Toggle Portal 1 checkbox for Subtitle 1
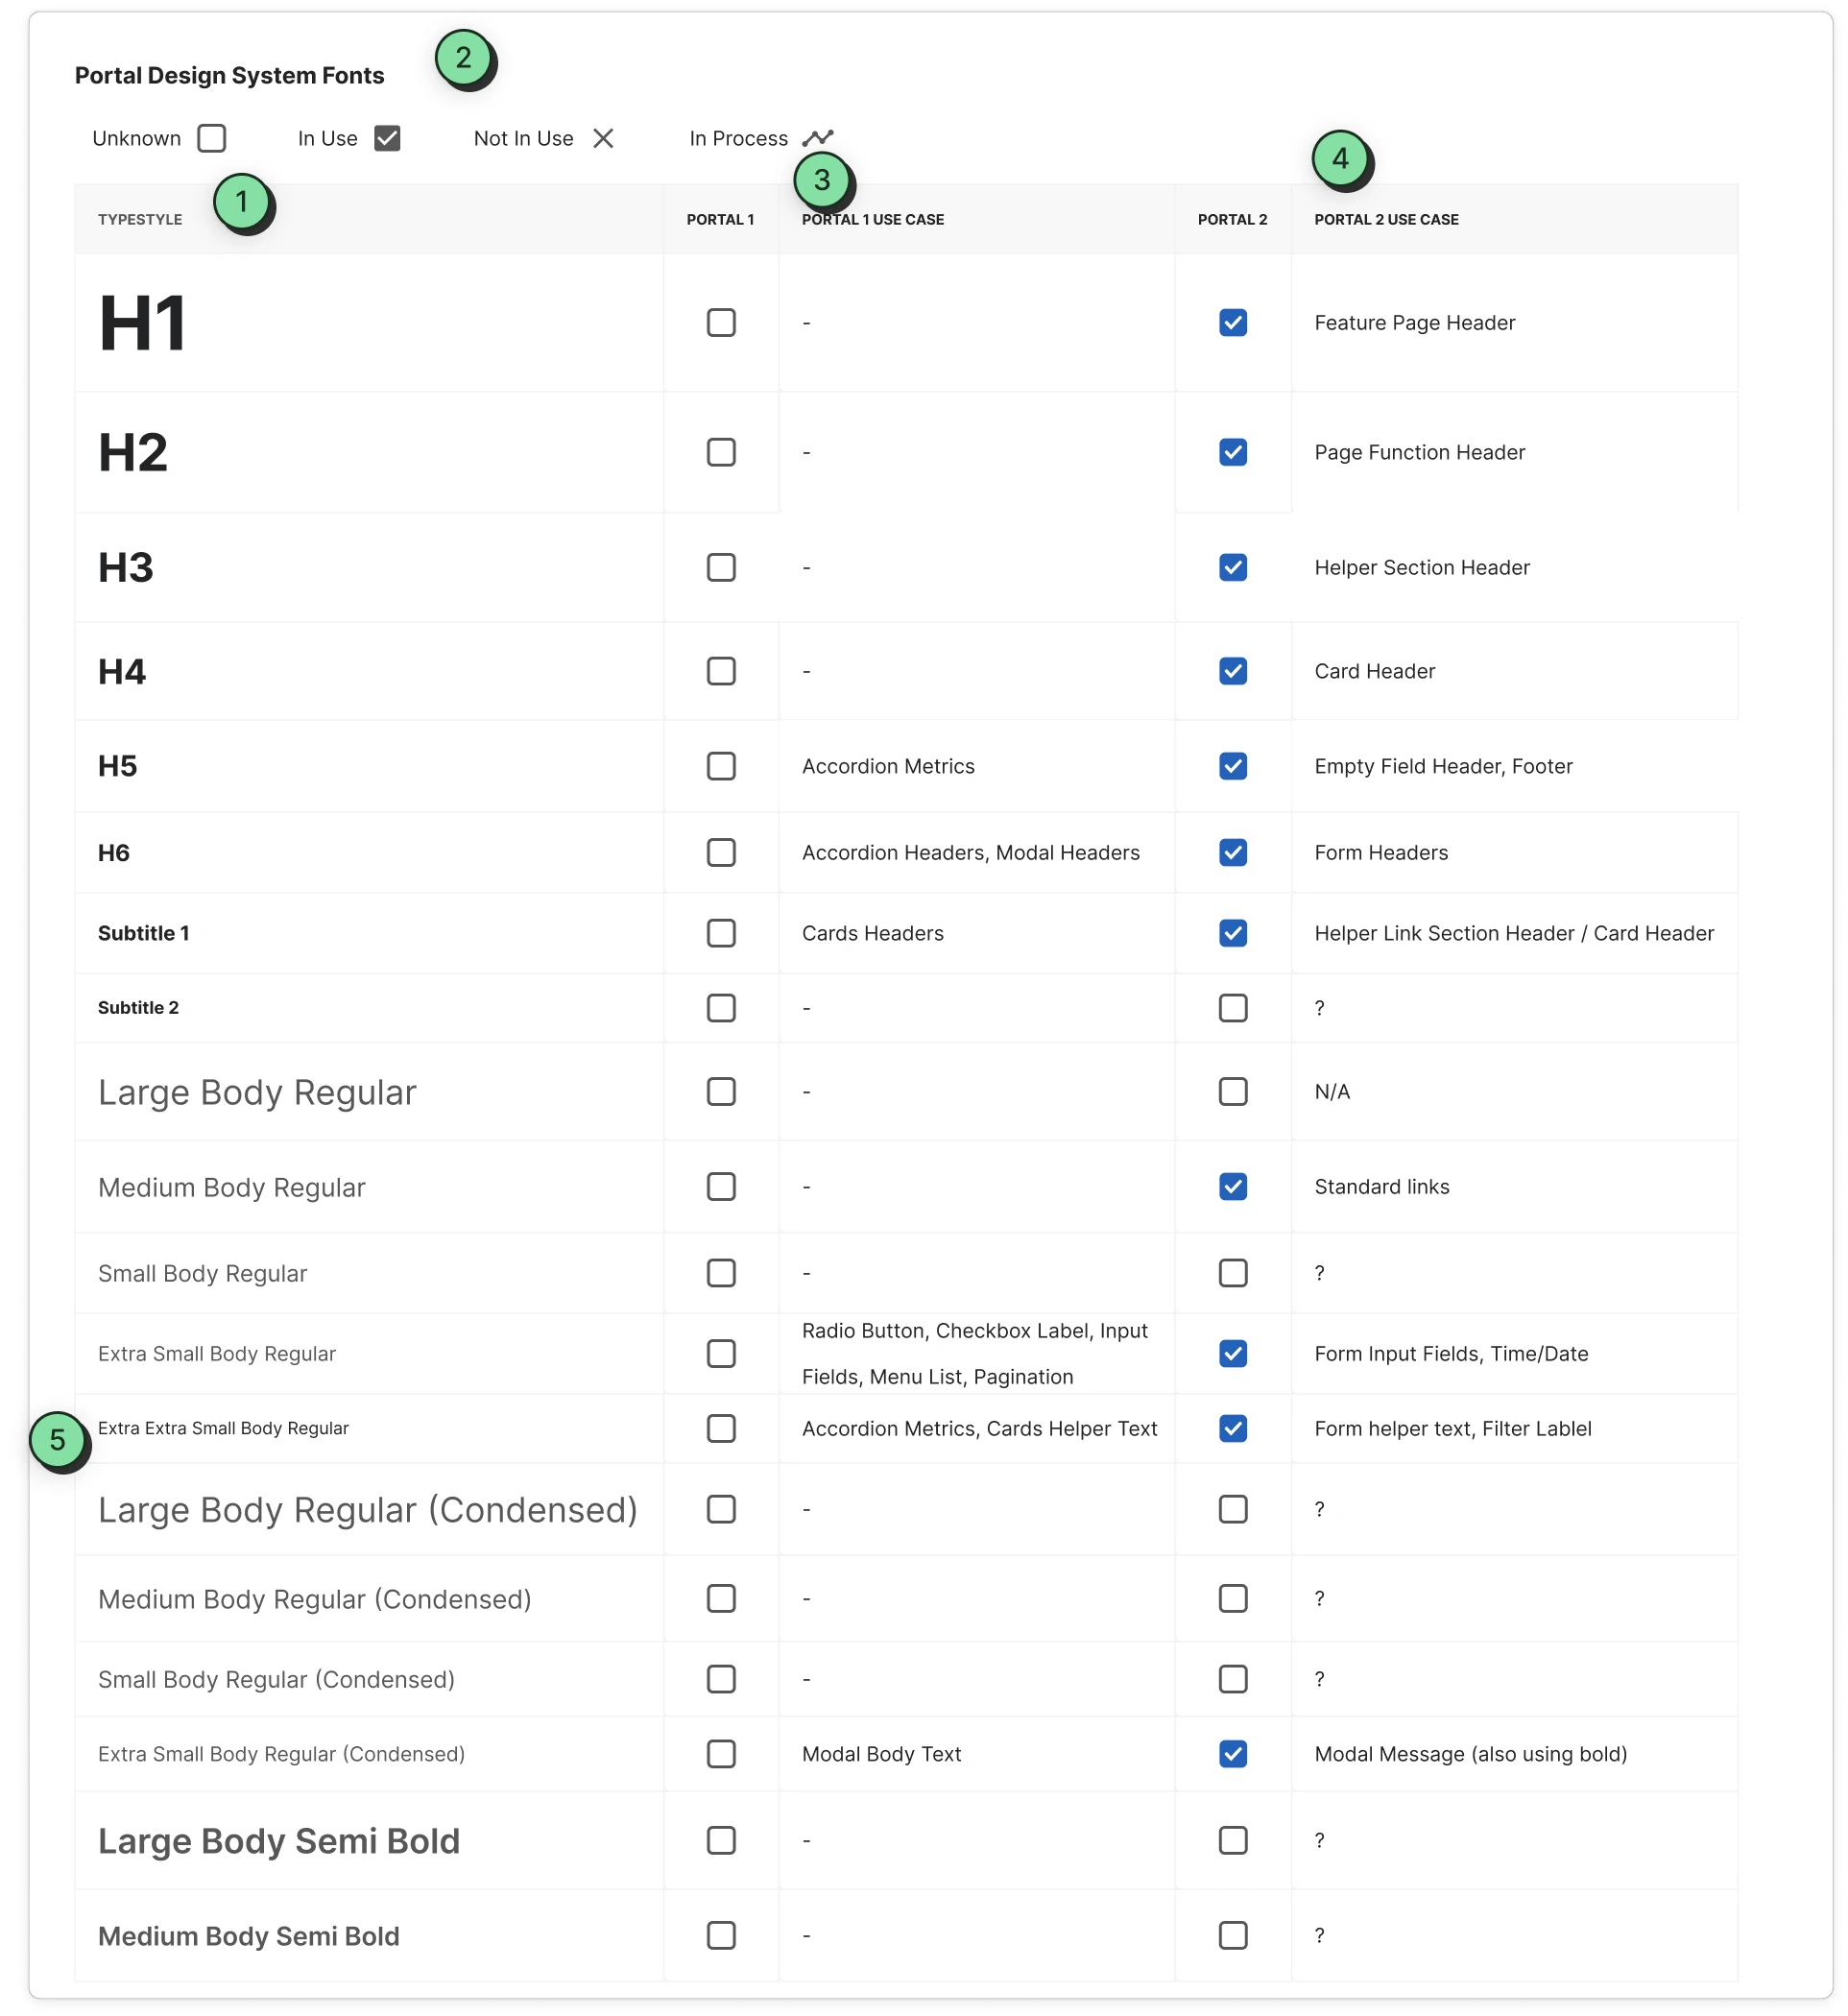 [x=721, y=933]
